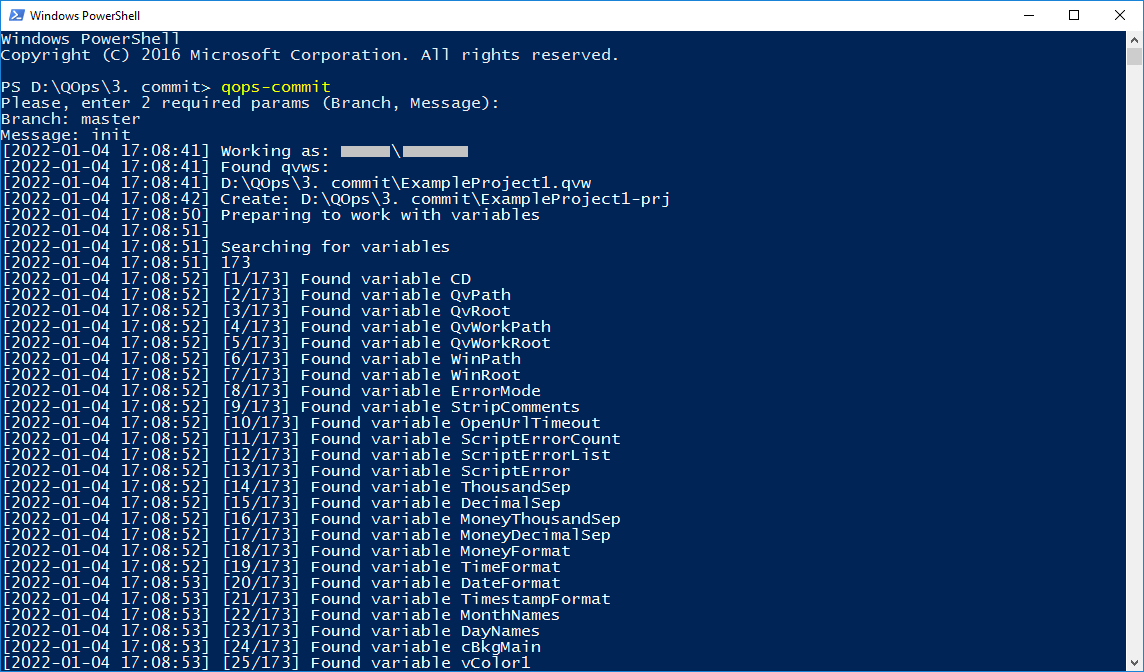Viewport: 1144px width, 672px height.
Task: Click the 'Please, enter 2 required params' line
Action: click(250, 103)
